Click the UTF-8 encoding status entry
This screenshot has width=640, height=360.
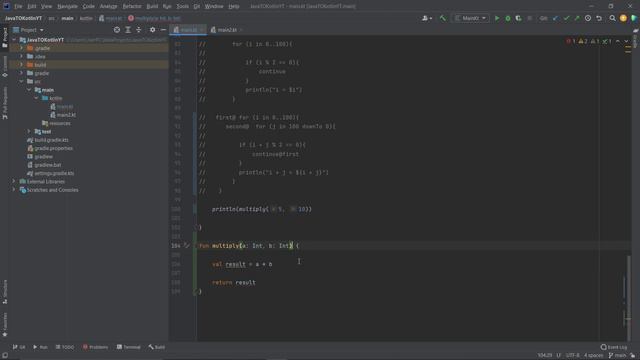click(x=573, y=356)
